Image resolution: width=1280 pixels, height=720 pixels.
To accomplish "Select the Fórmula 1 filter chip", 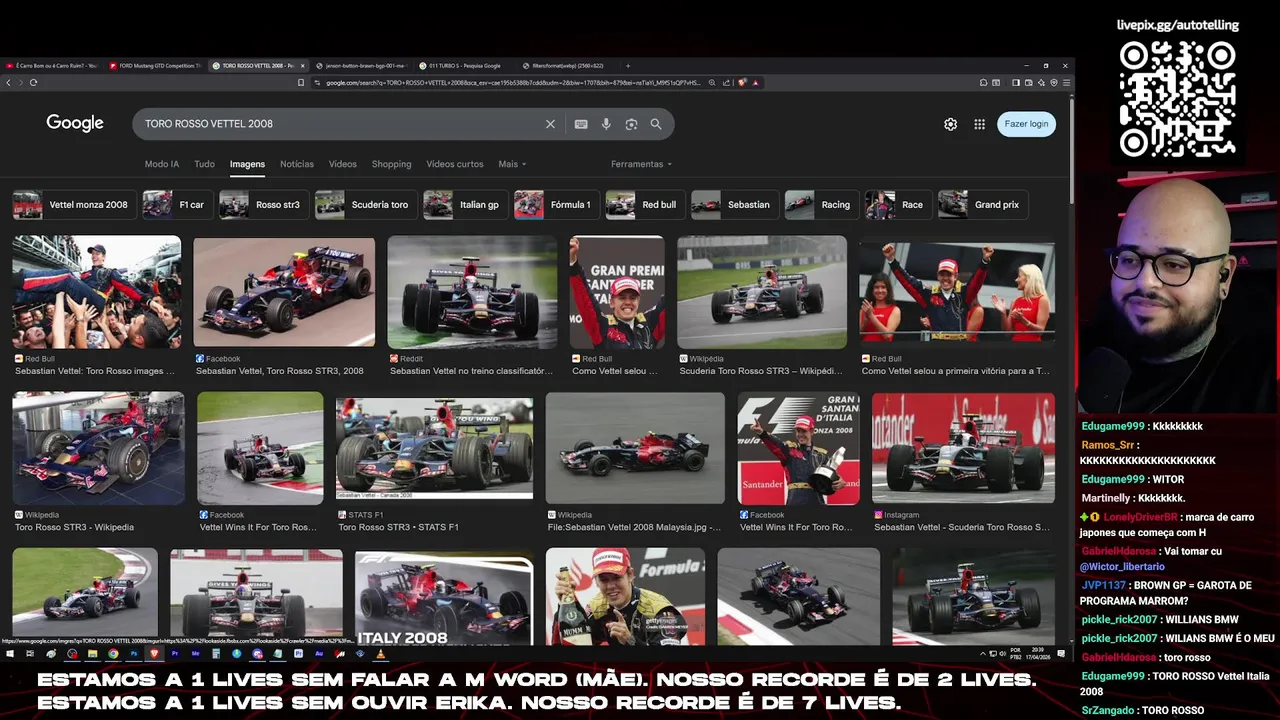I will pyautogui.click(x=556, y=205).
